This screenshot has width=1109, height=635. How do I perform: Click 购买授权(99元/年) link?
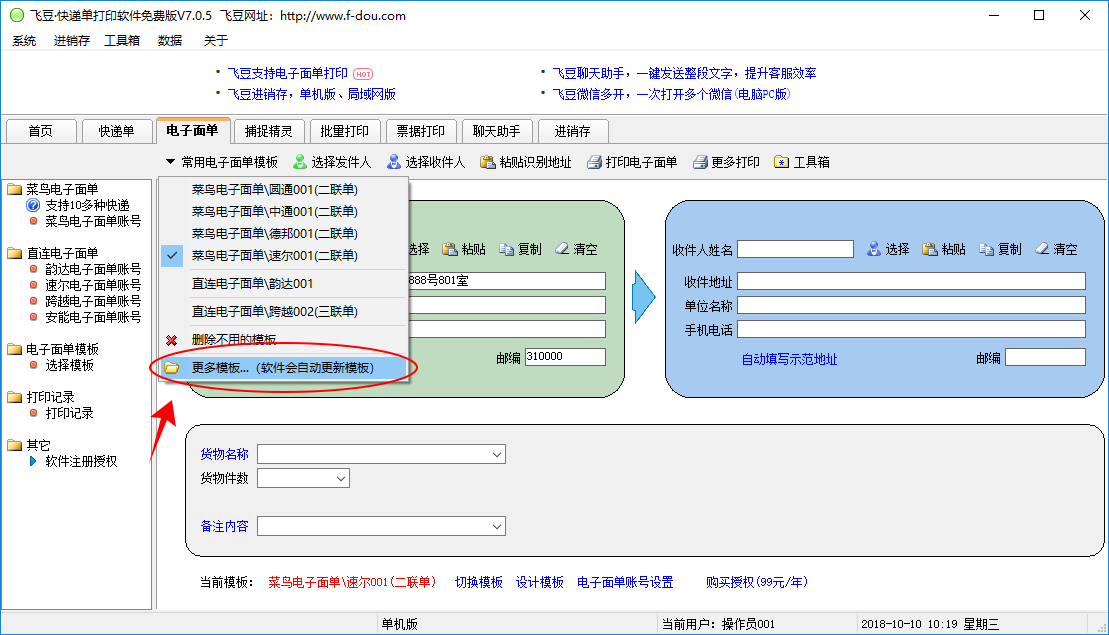757,582
